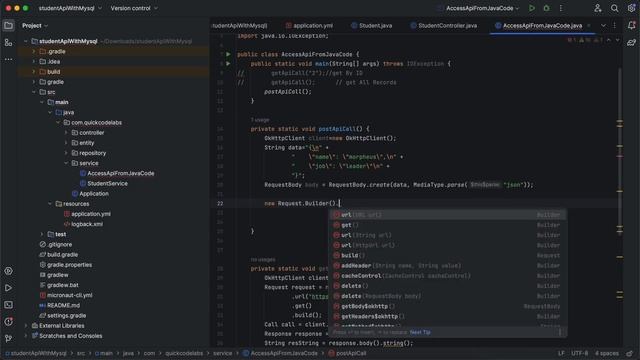Expand the build folder

coord(34,72)
